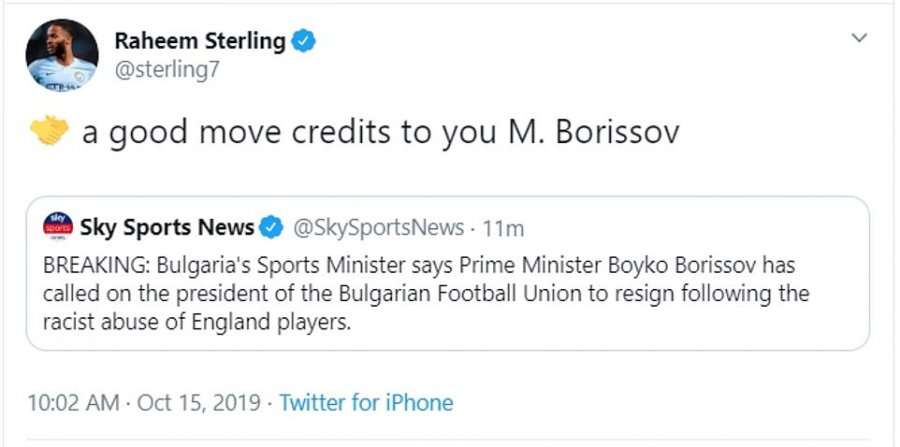Click the 11m quoted tweet timestamp
Image resolution: width=900 pixels, height=447 pixels.
tap(503, 228)
